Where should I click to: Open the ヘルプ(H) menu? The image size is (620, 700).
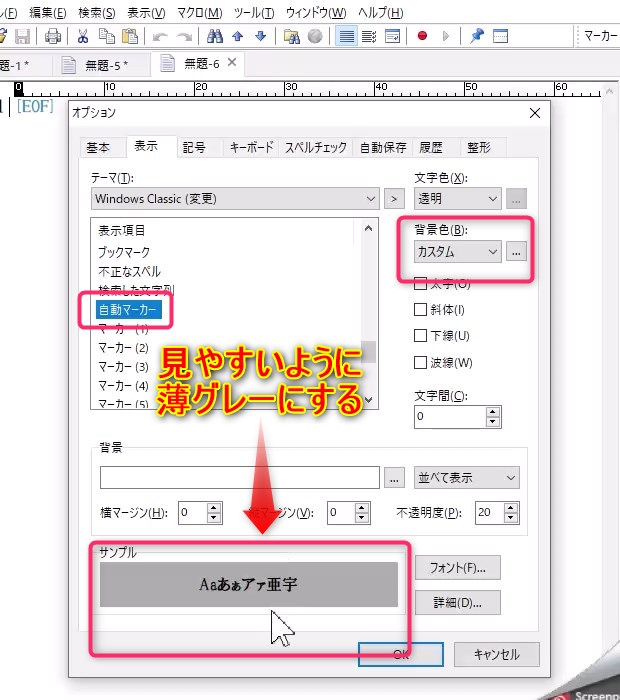coord(380,13)
